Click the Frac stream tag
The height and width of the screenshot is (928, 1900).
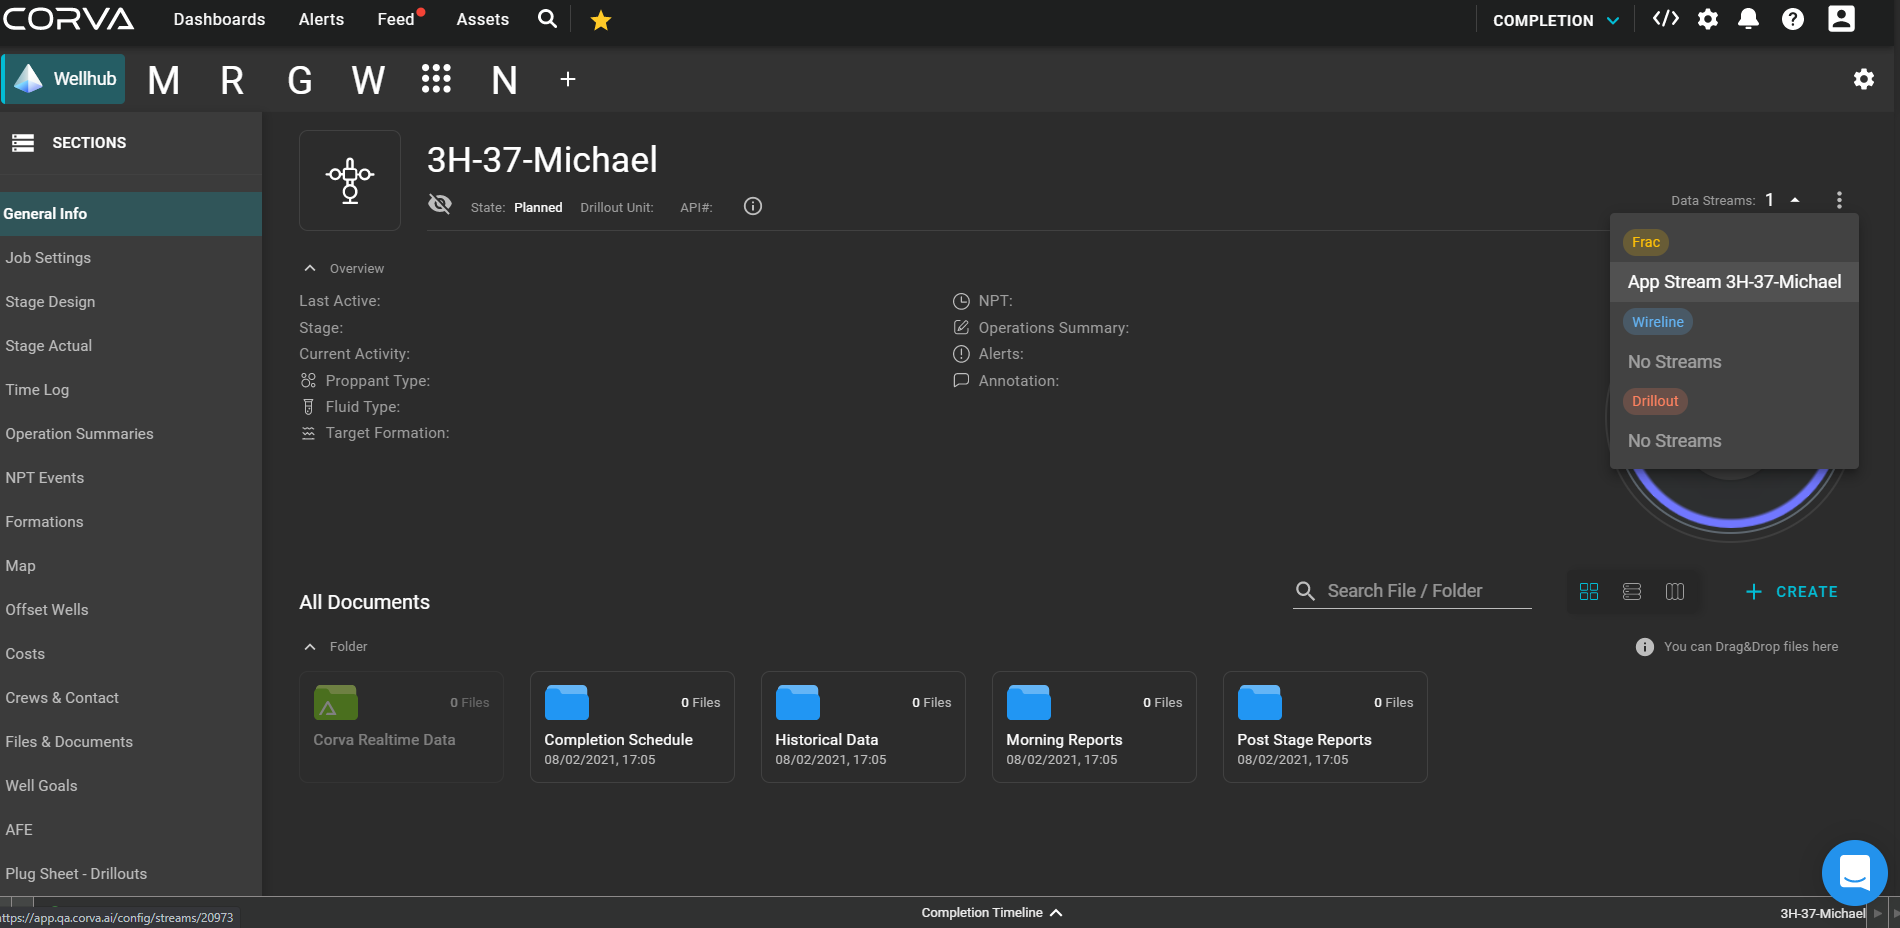tap(1645, 242)
